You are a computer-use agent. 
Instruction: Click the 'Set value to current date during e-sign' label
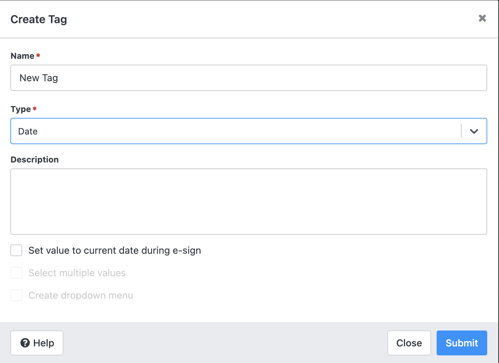click(115, 251)
